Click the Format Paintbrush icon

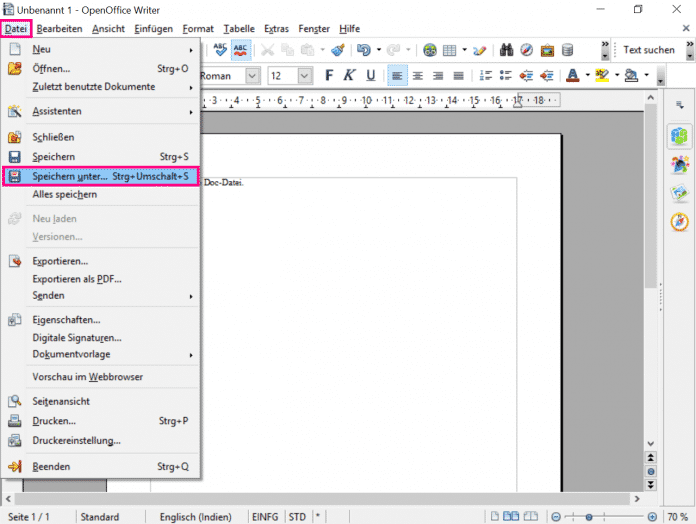pos(338,49)
